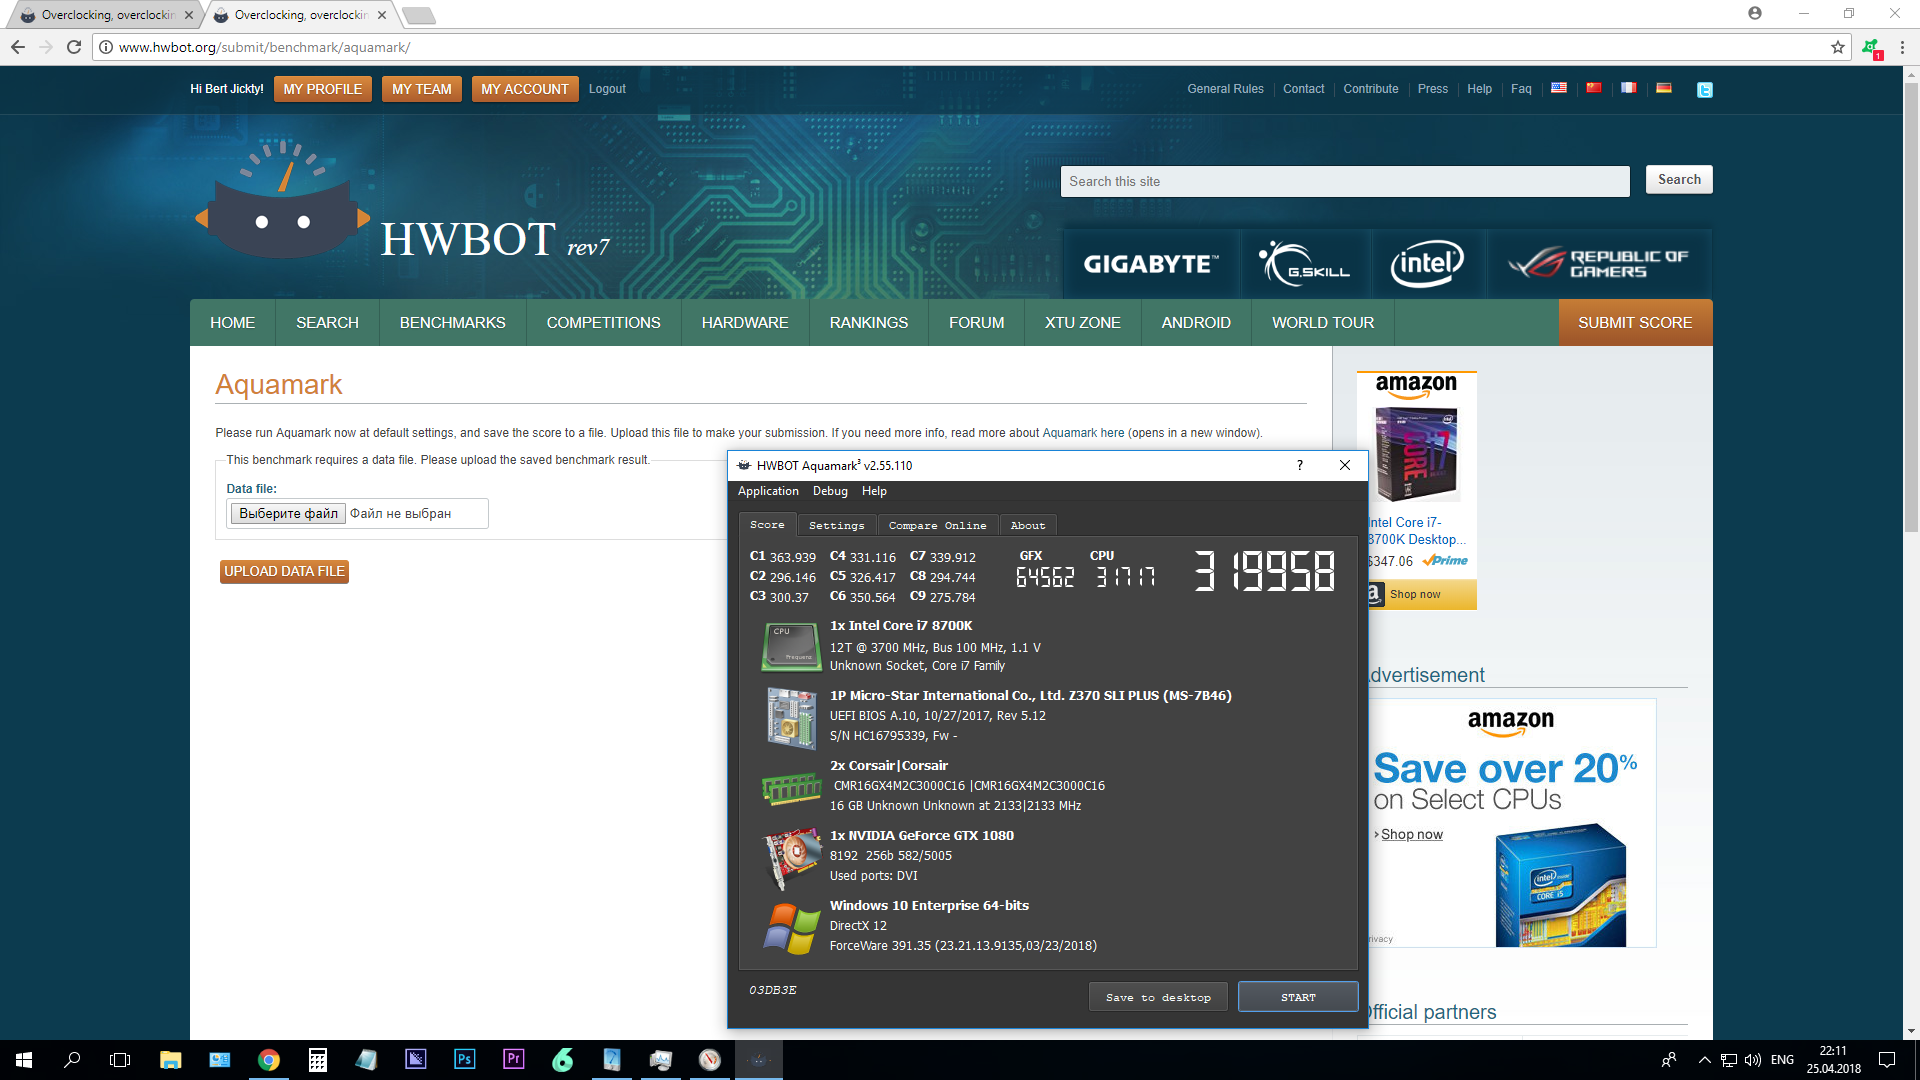Open the Gigabyte sponsor logo

(1151, 264)
